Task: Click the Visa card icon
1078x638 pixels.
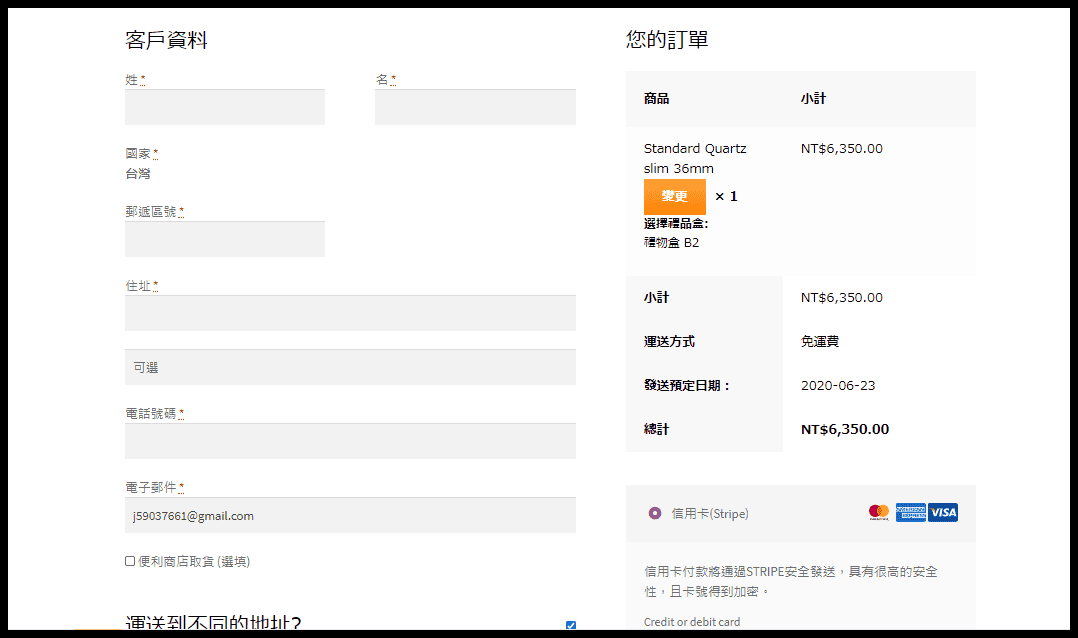Action: tap(943, 513)
